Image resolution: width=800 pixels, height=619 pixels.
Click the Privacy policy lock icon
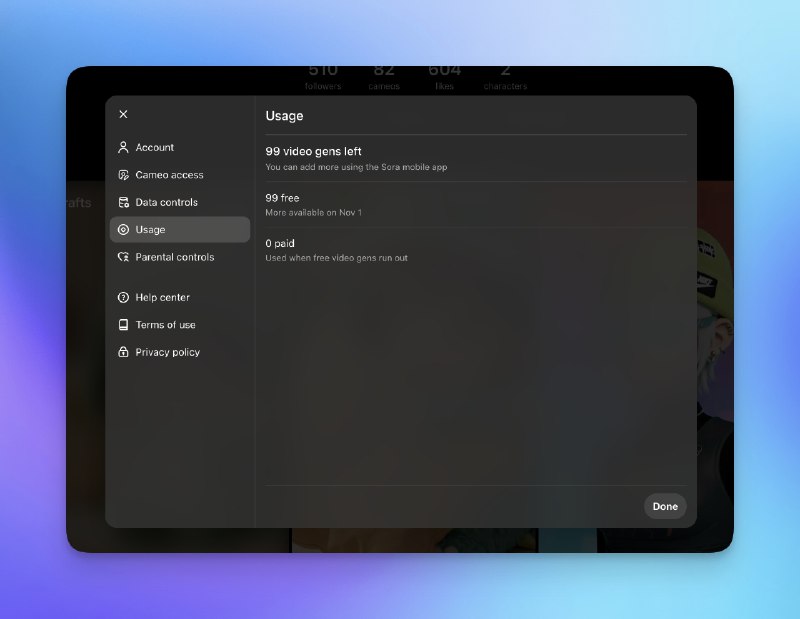pyautogui.click(x=123, y=352)
